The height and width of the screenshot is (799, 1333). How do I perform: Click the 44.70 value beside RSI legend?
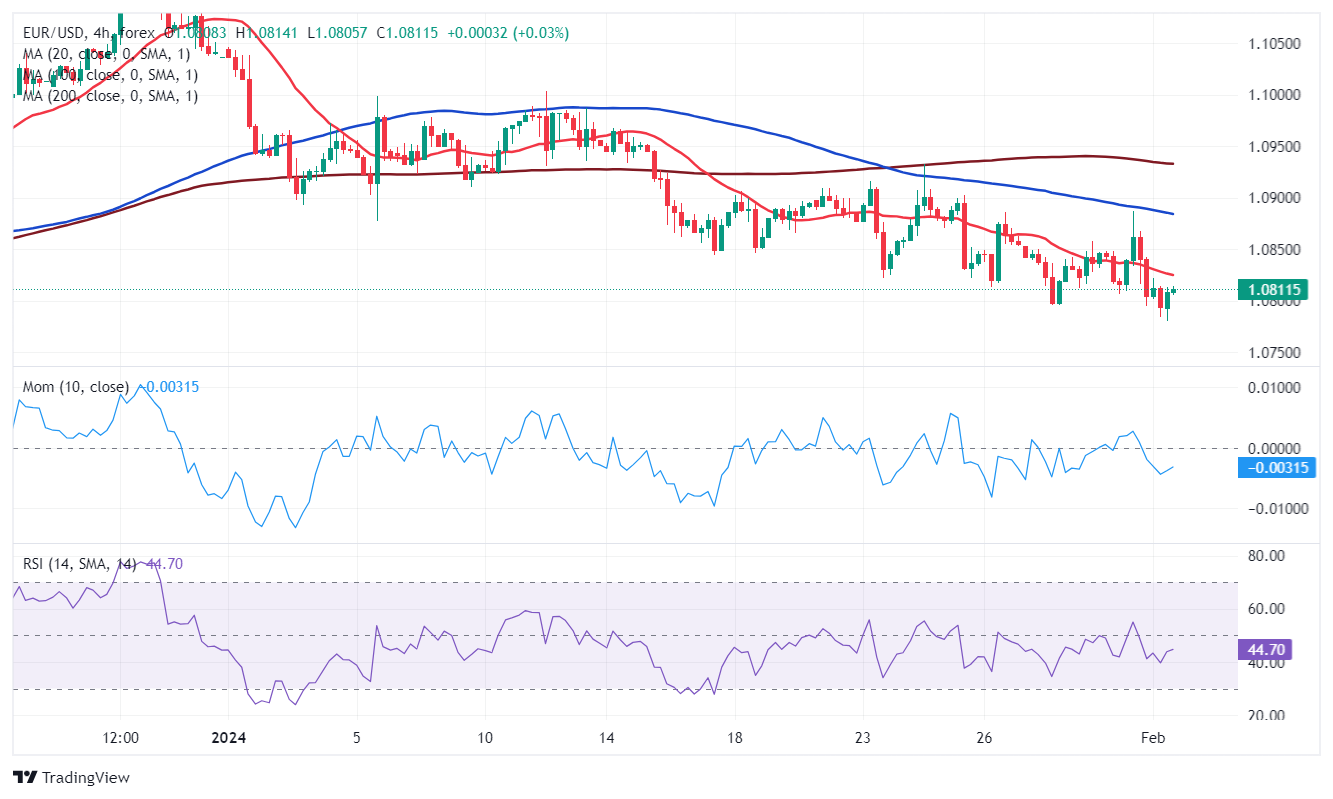coord(164,564)
